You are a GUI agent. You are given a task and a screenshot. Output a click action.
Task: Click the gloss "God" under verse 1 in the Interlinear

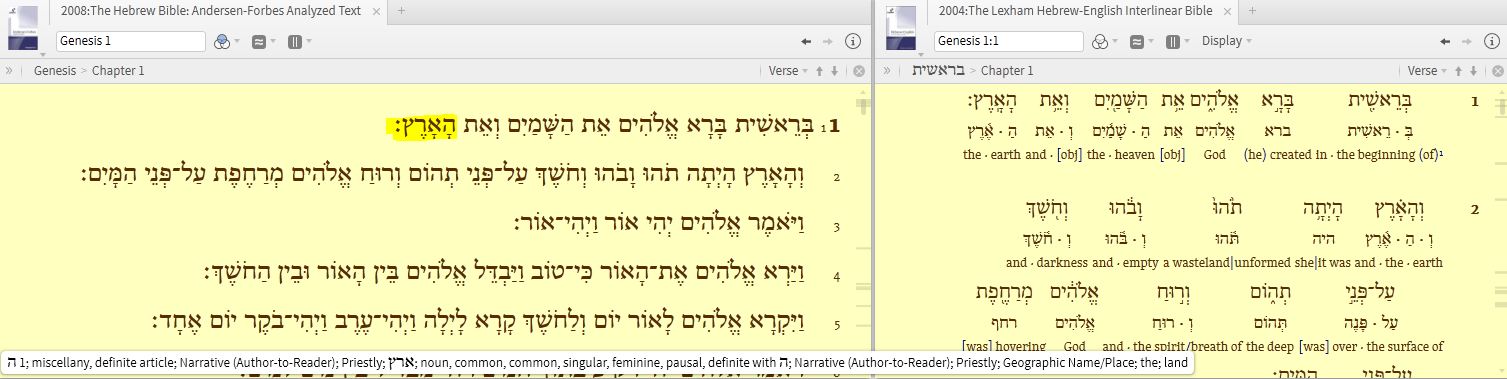click(1215, 155)
